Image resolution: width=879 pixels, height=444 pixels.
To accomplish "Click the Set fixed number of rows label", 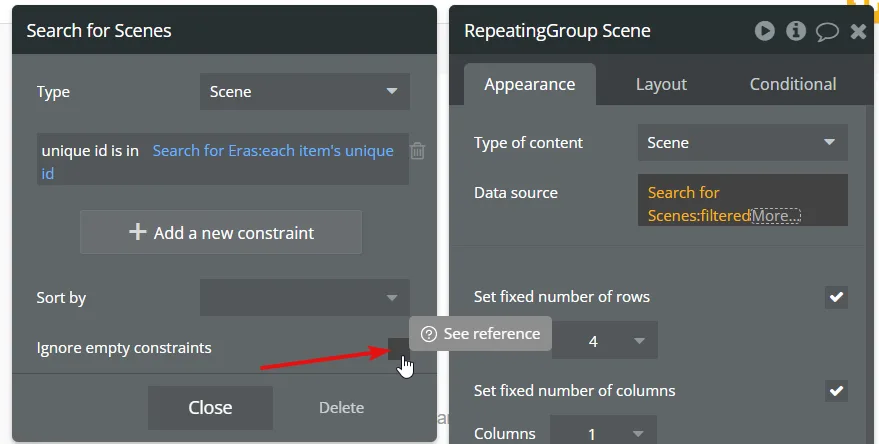I will click(x=562, y=297).
